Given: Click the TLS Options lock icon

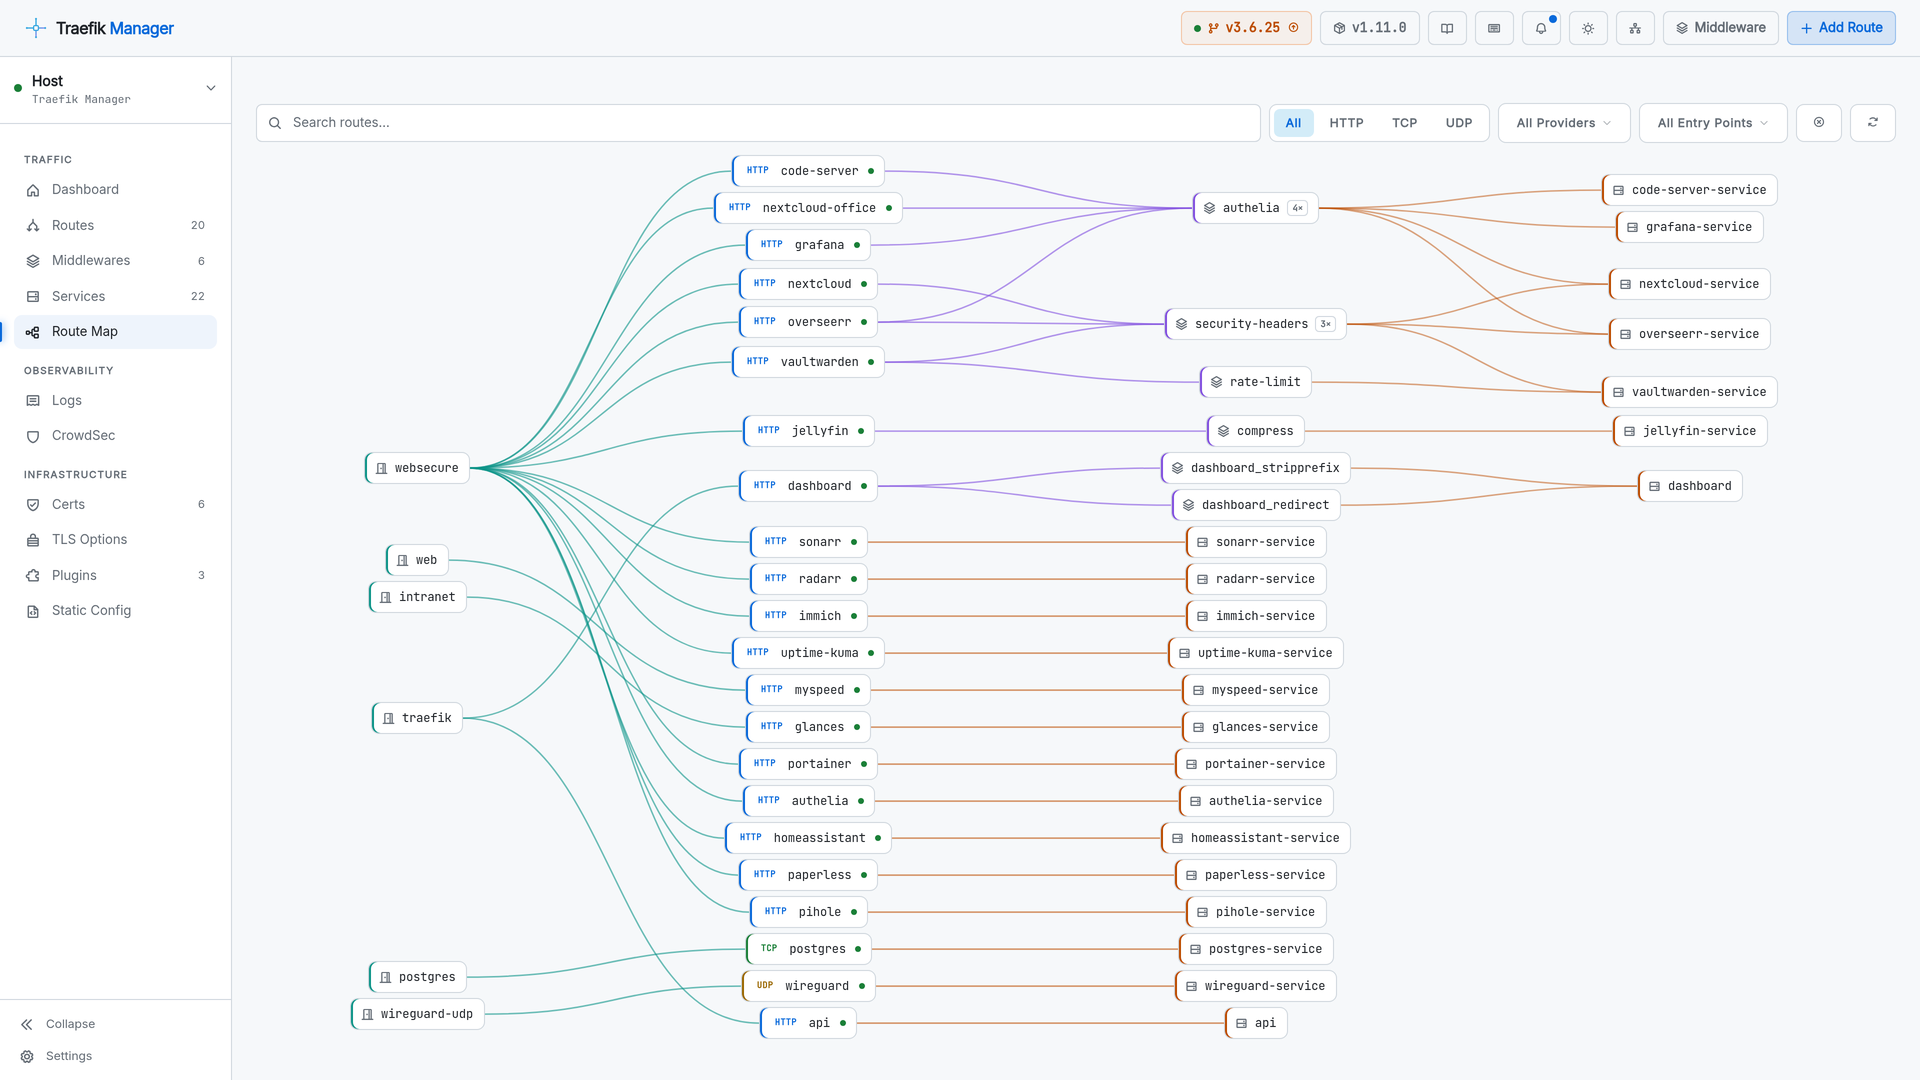Looking at the screenshot, I should click(x=33, y=540).
